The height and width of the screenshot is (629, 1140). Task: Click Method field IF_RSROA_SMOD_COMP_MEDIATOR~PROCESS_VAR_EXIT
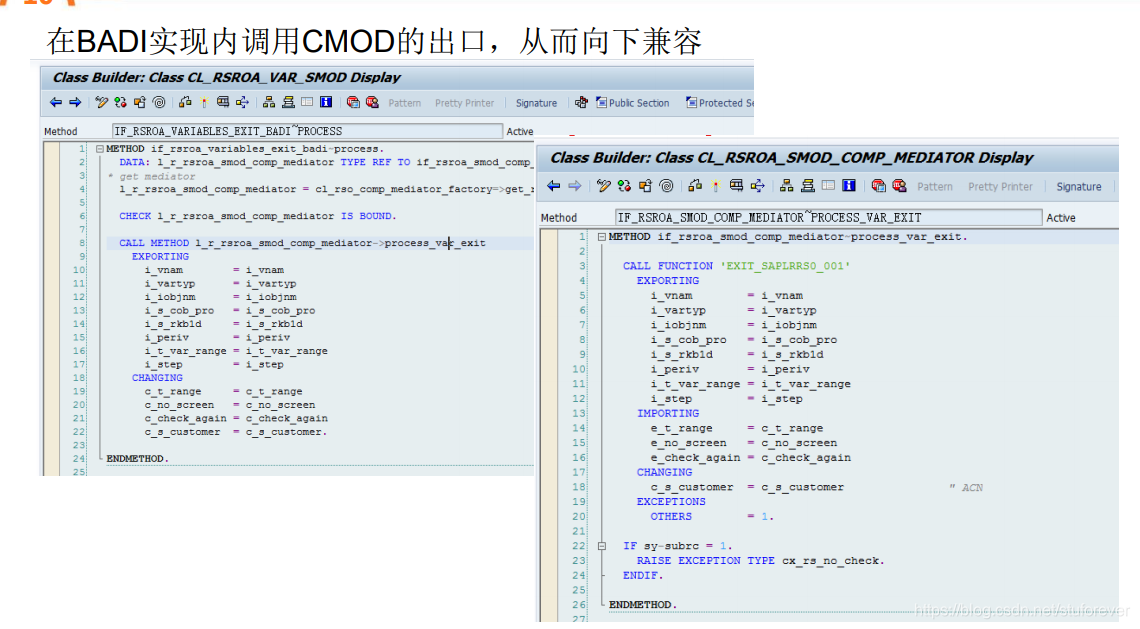coord(828,217)
